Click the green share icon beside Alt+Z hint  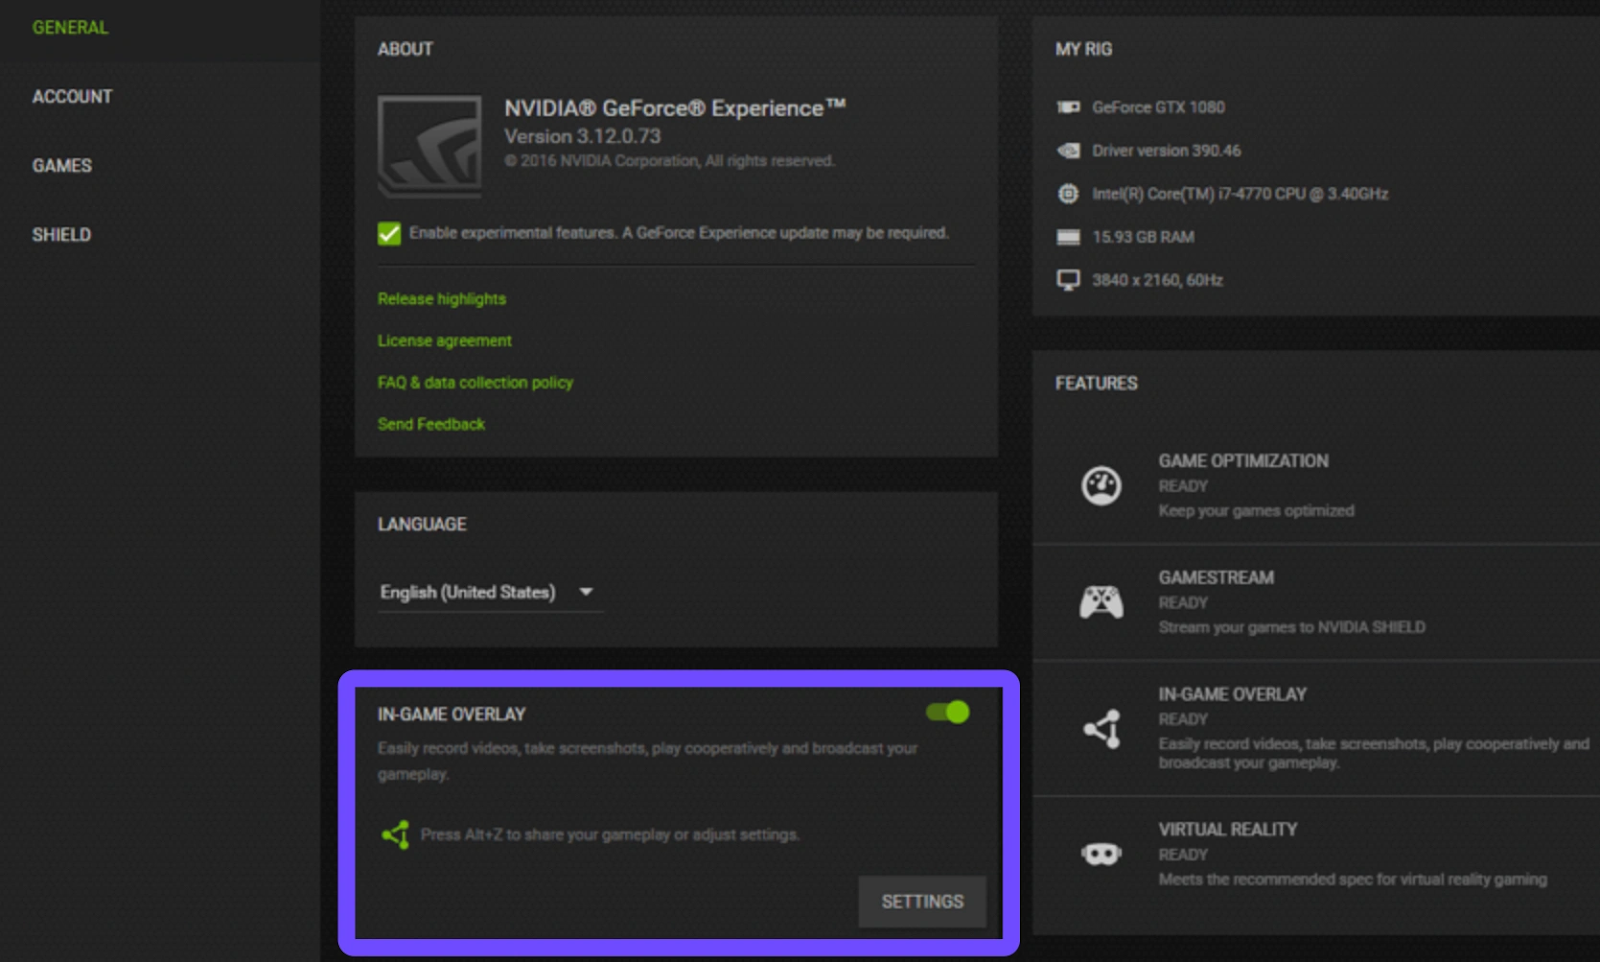tap(396, 834)
